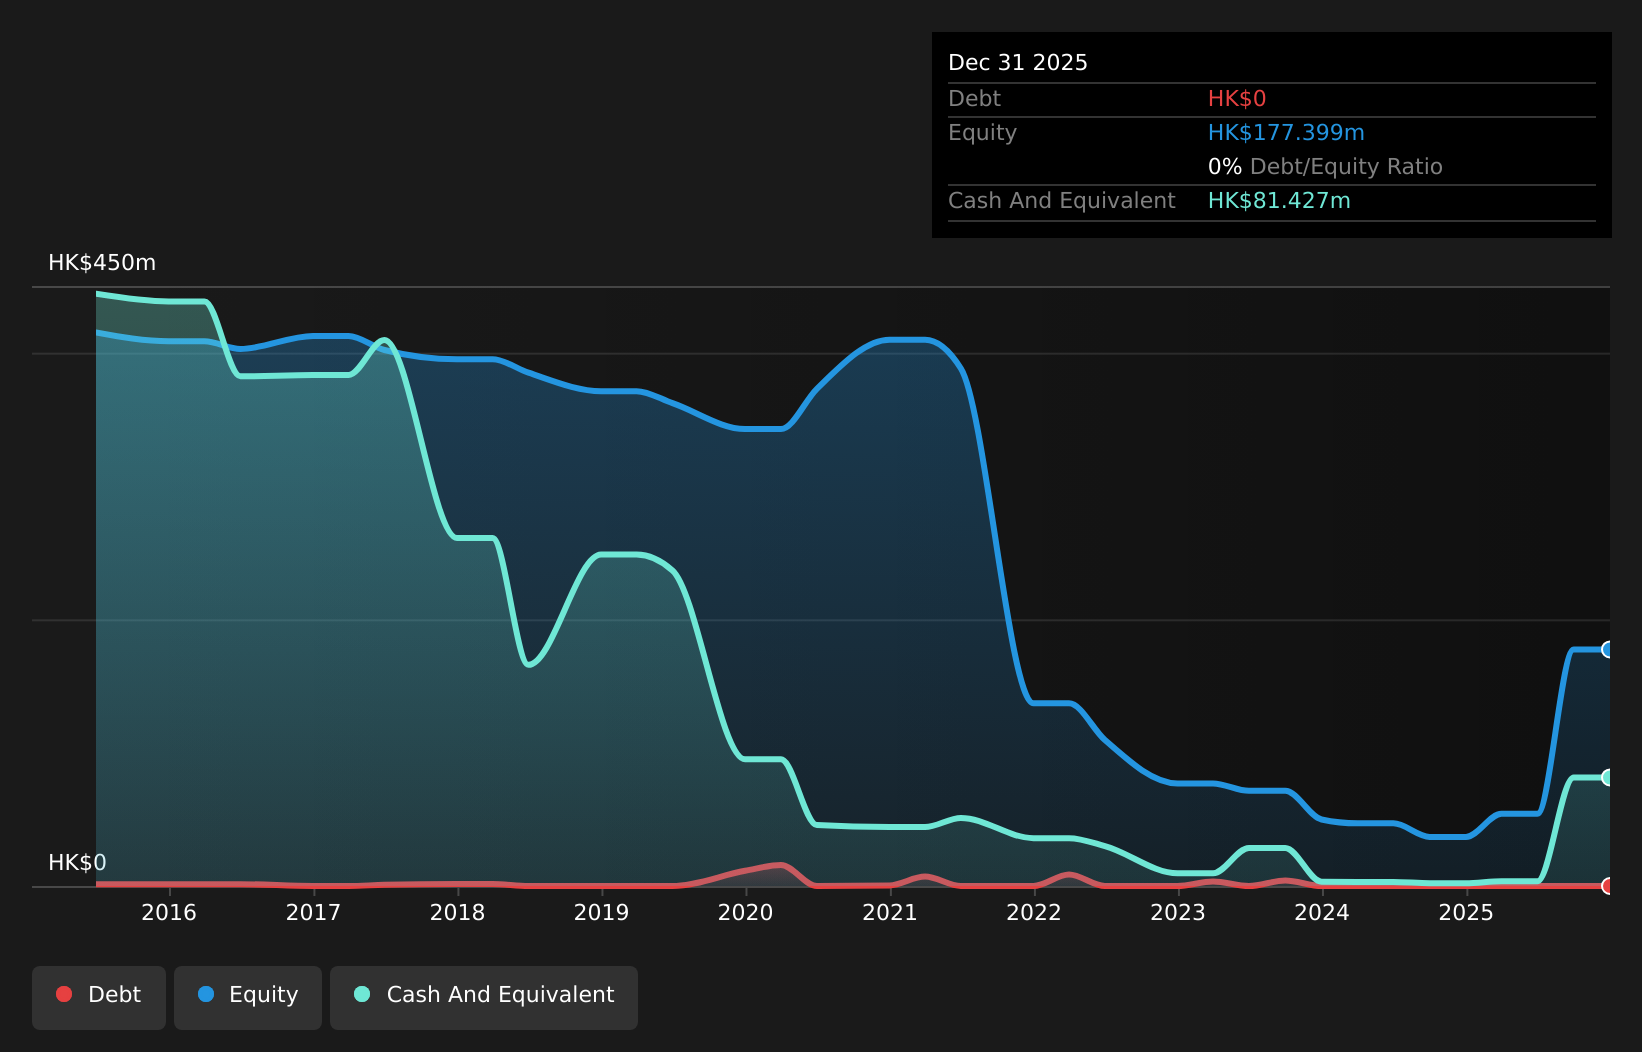Toggle Cash And Equivalent legend button
Image resolution: width=1642 pixels, height=1052 pixels.
click(484, 997)
